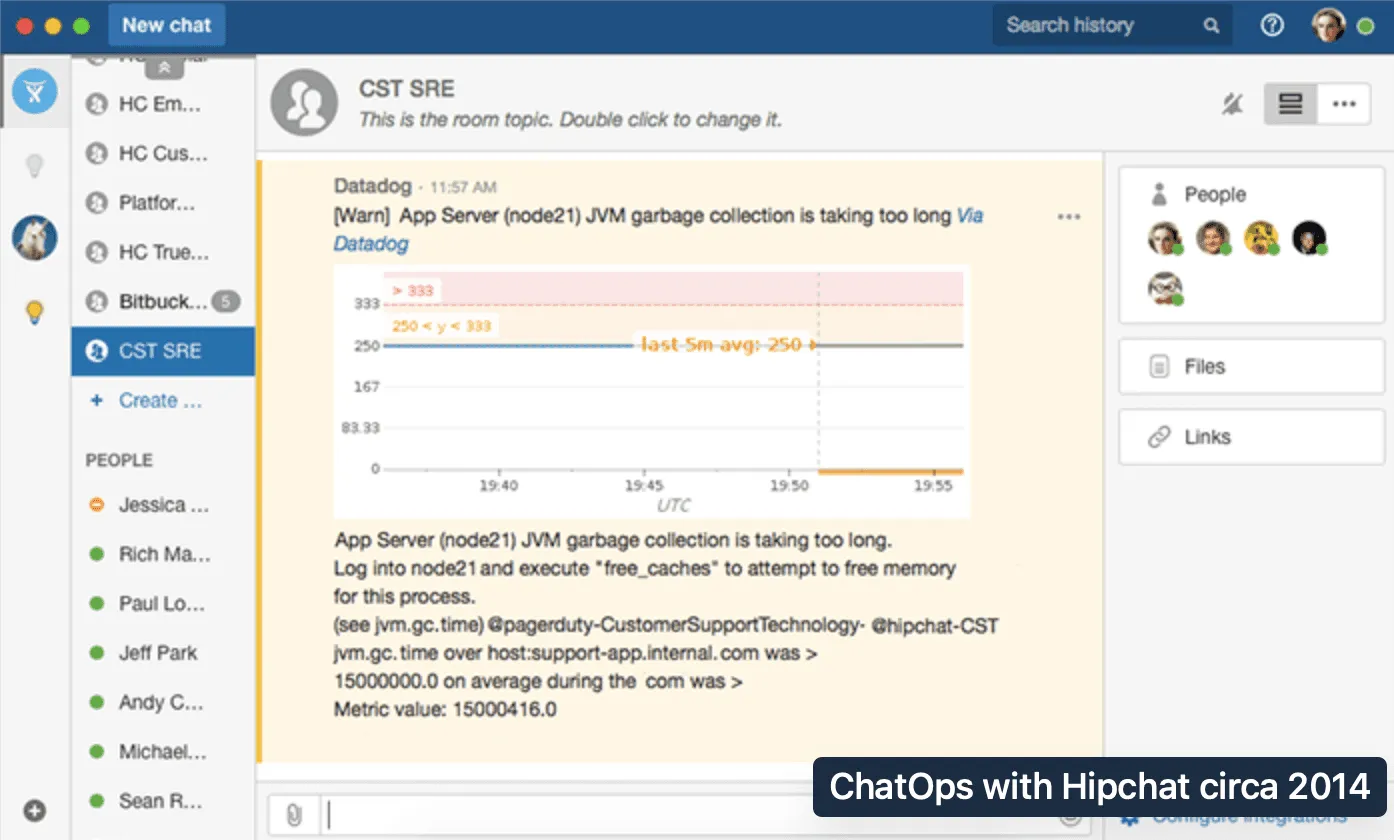The width and height of the screenshot is (1394, 840).
Task: Open chat with Jeff Park
Action: (163, 653)
